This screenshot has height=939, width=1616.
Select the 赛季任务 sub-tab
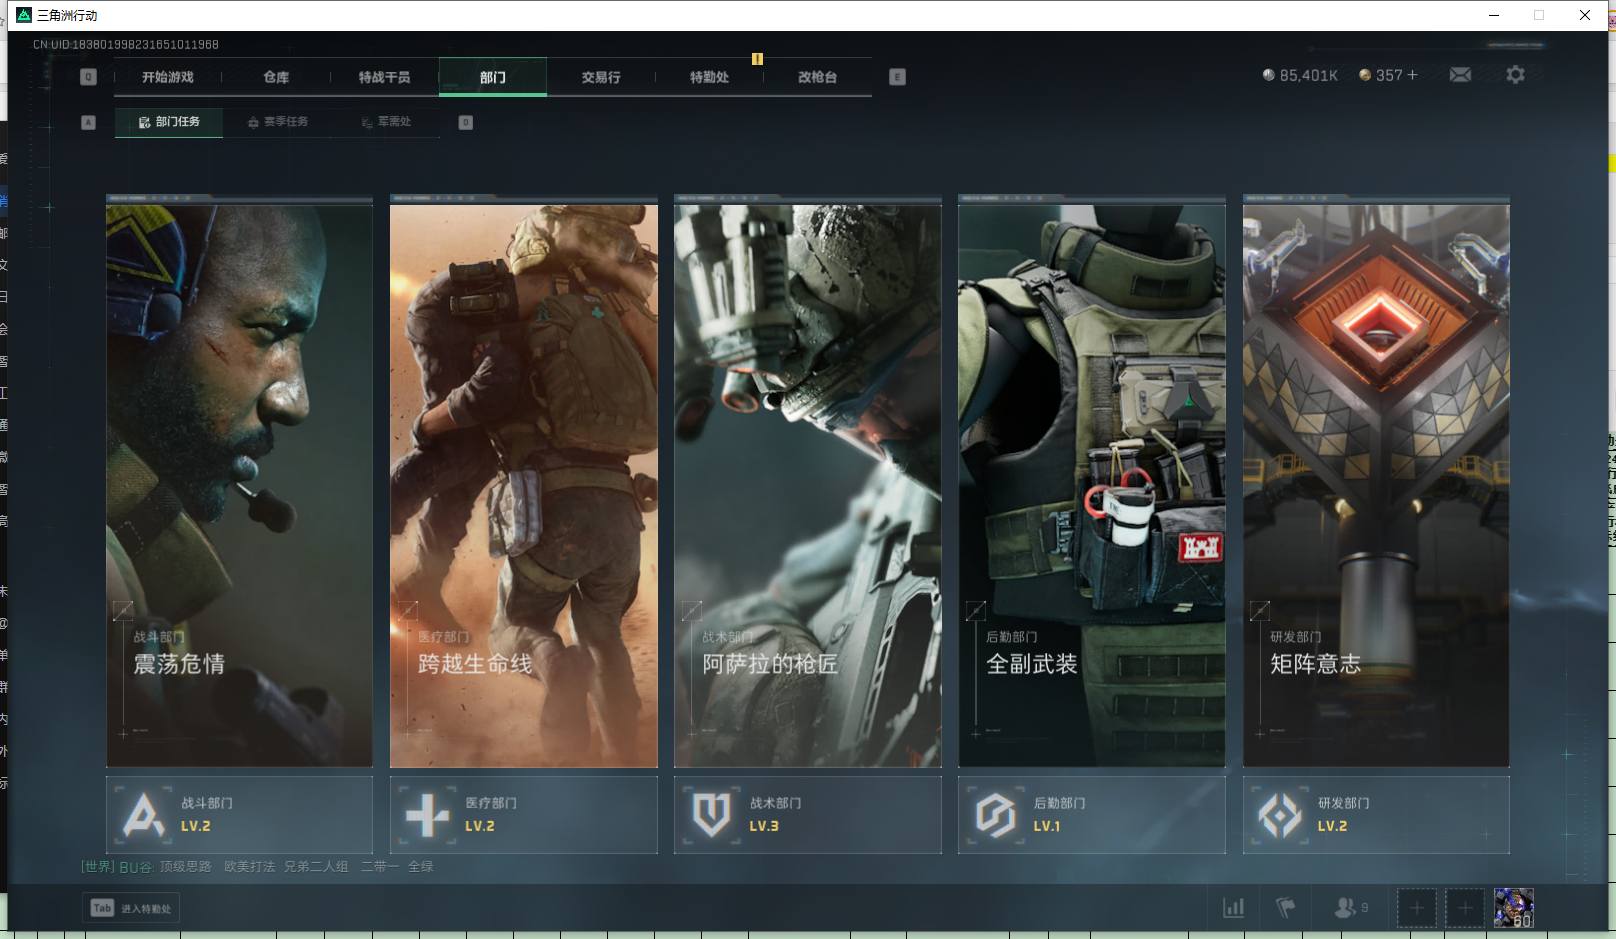click(x=278, y=122)
